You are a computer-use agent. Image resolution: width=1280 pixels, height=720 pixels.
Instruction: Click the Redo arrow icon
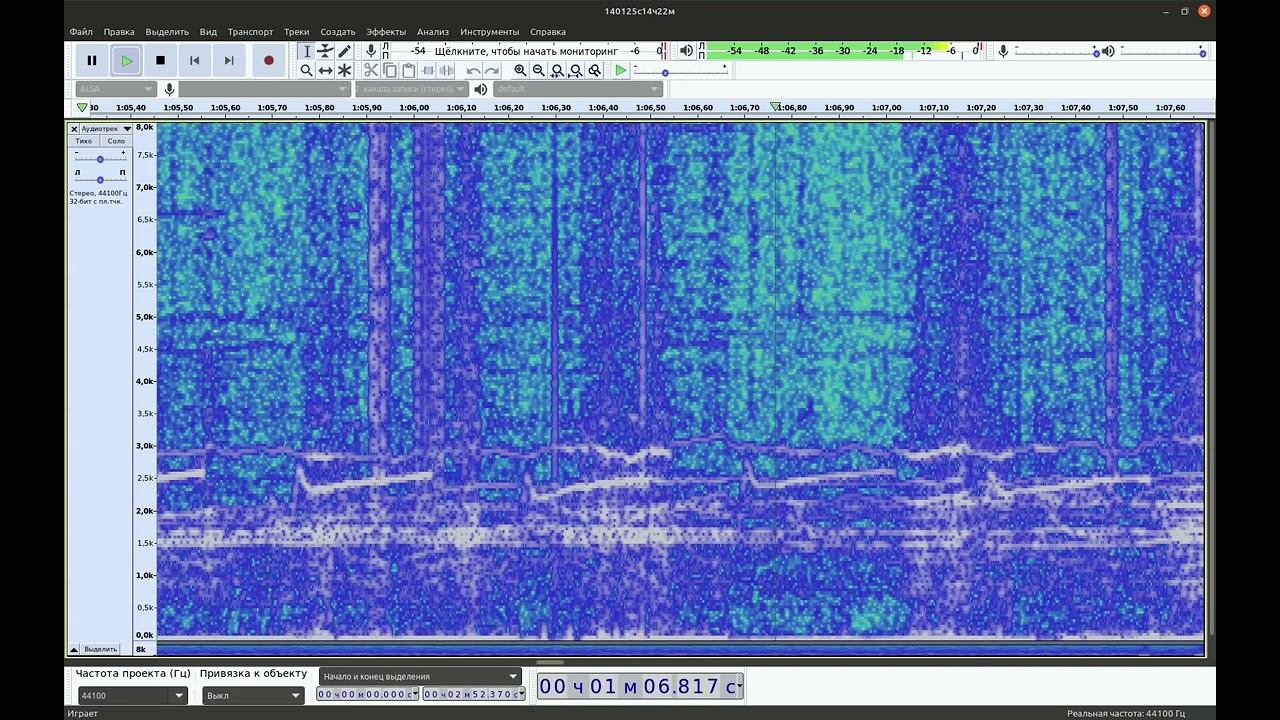492,70
